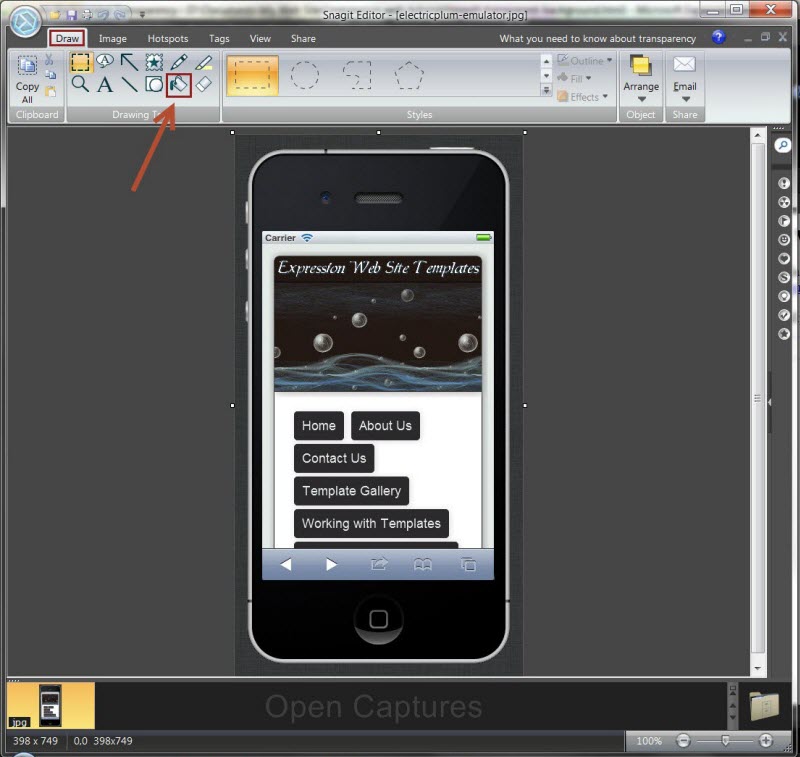This screenshot has width=800, height=757.
Task: Switch to the Image tab
Action: click(x=113, y=38)
